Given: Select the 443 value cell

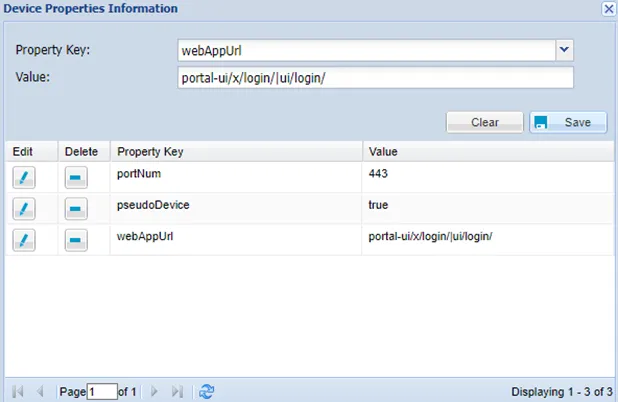Looking at the screenshot, I should point(488,177).
